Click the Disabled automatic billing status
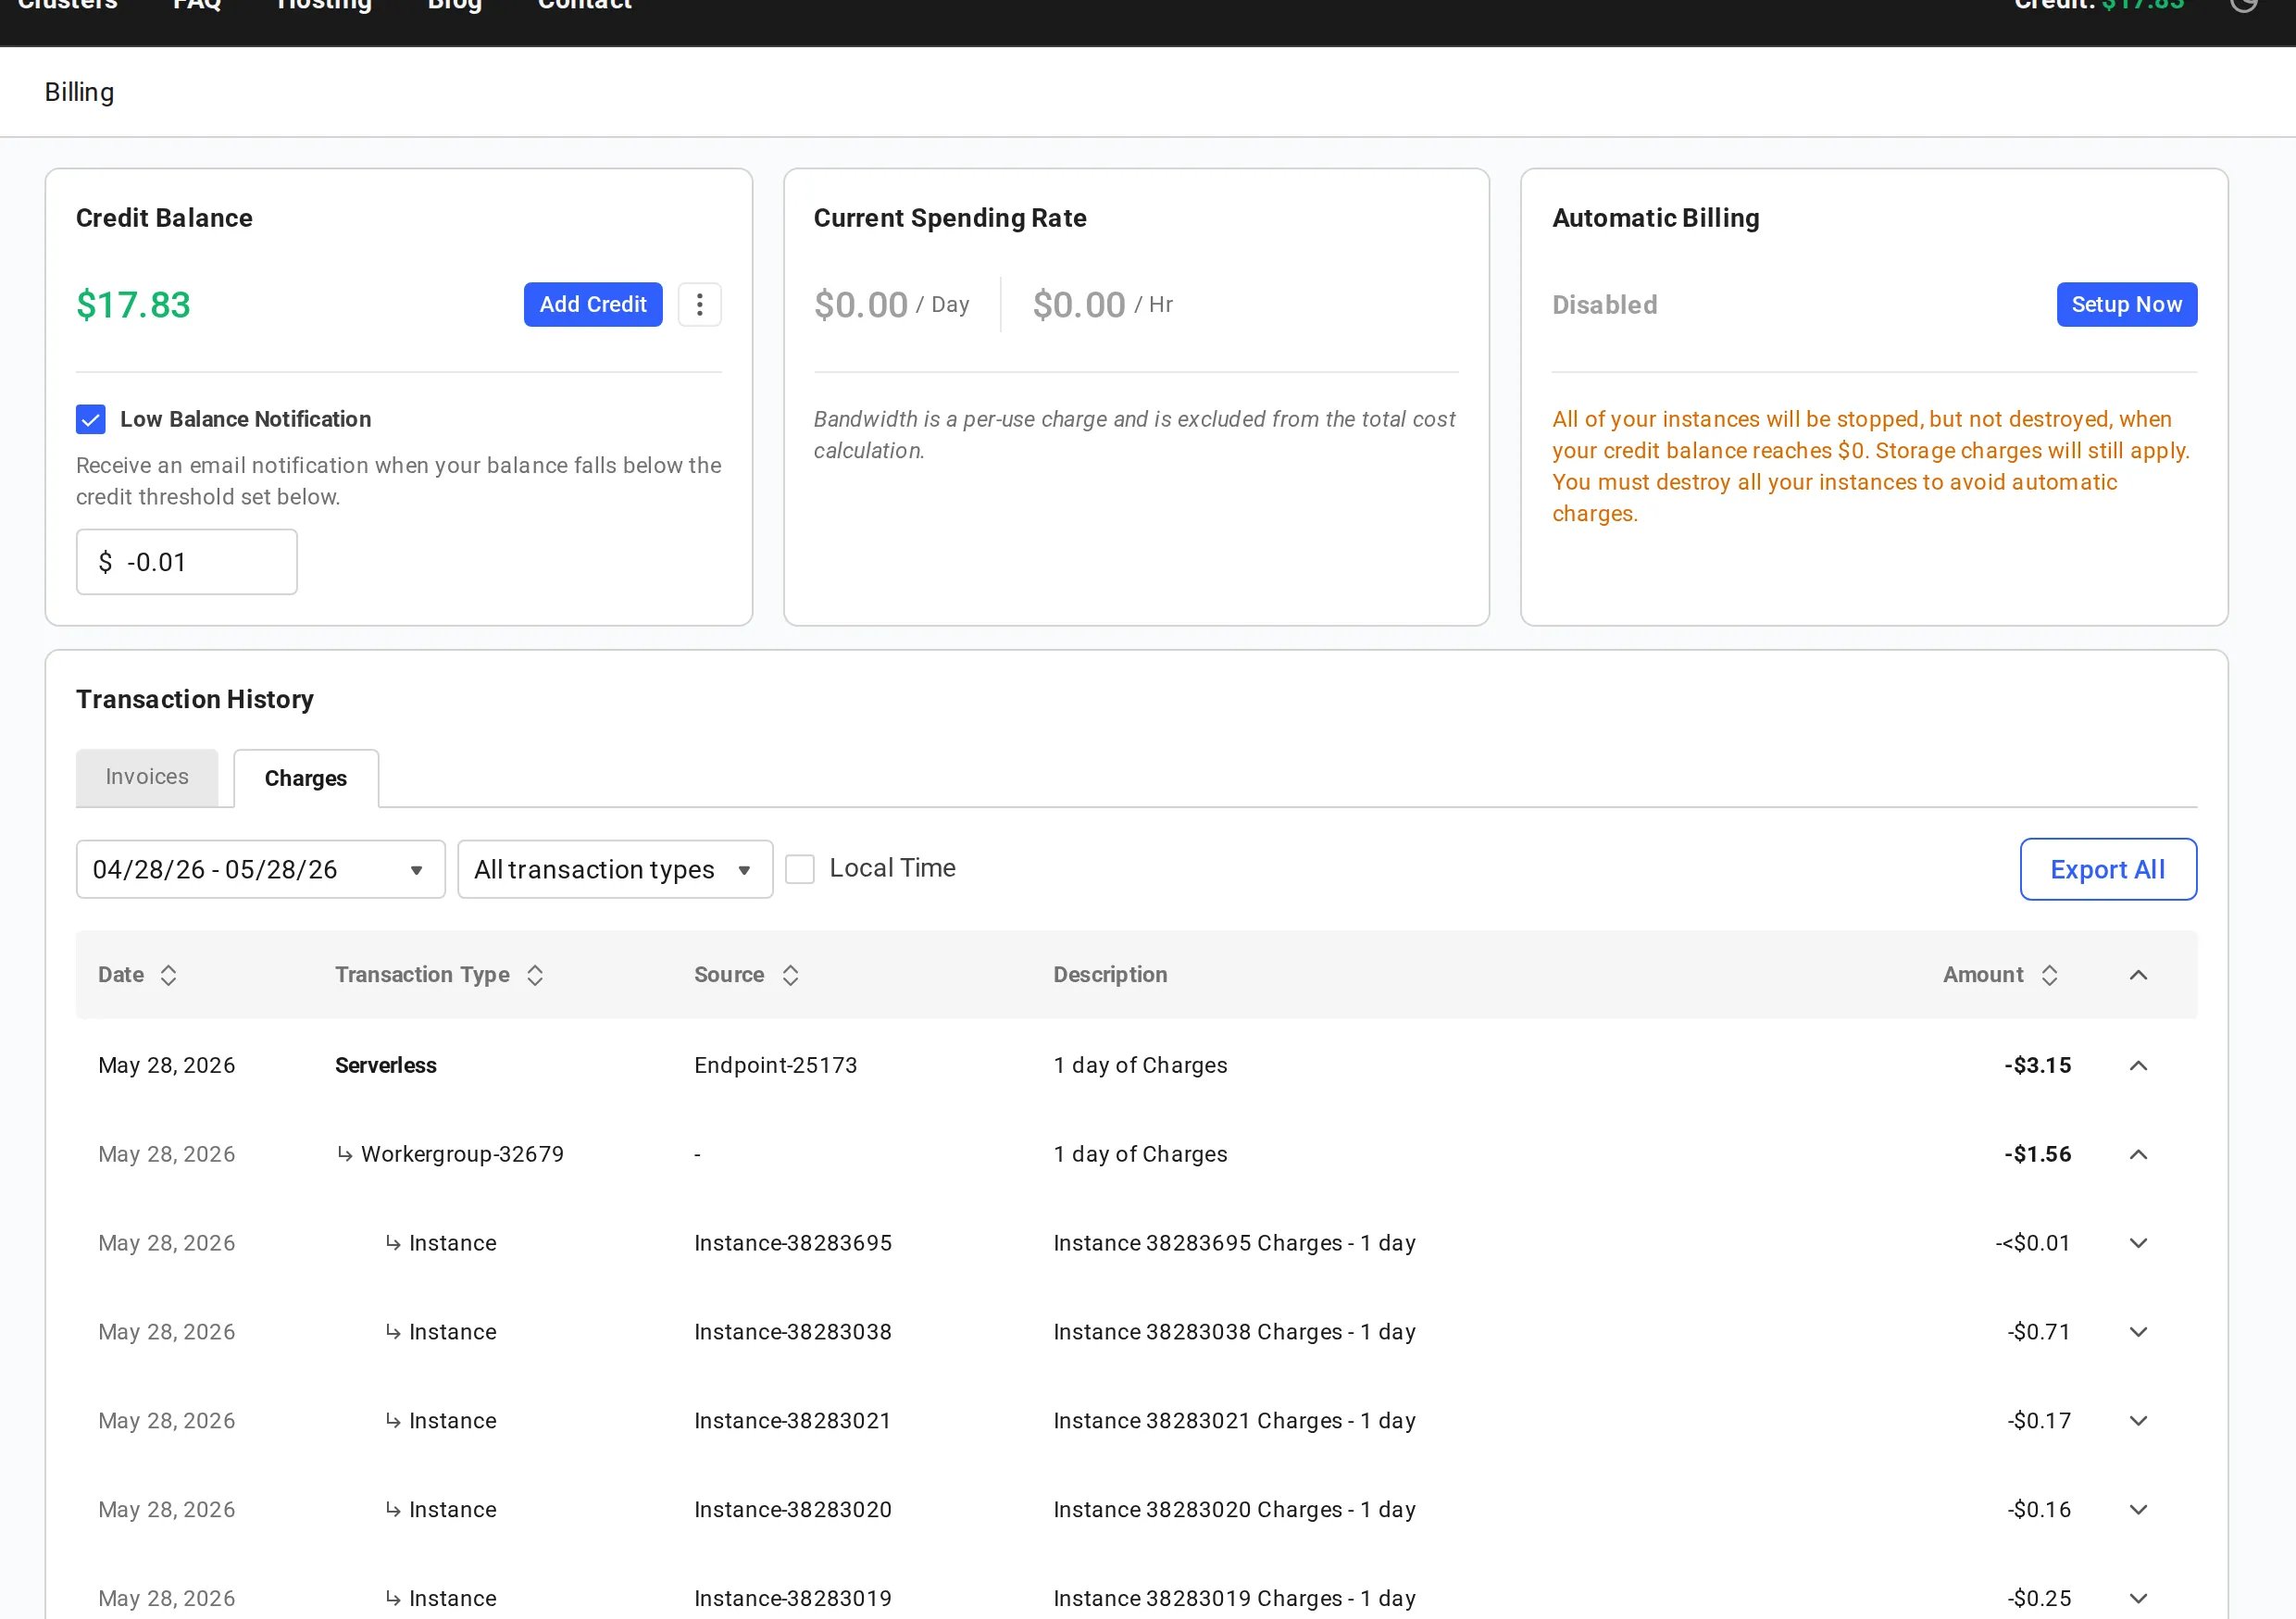The height and width of the screenshot is (1619, 2296). pos(1604,304)
